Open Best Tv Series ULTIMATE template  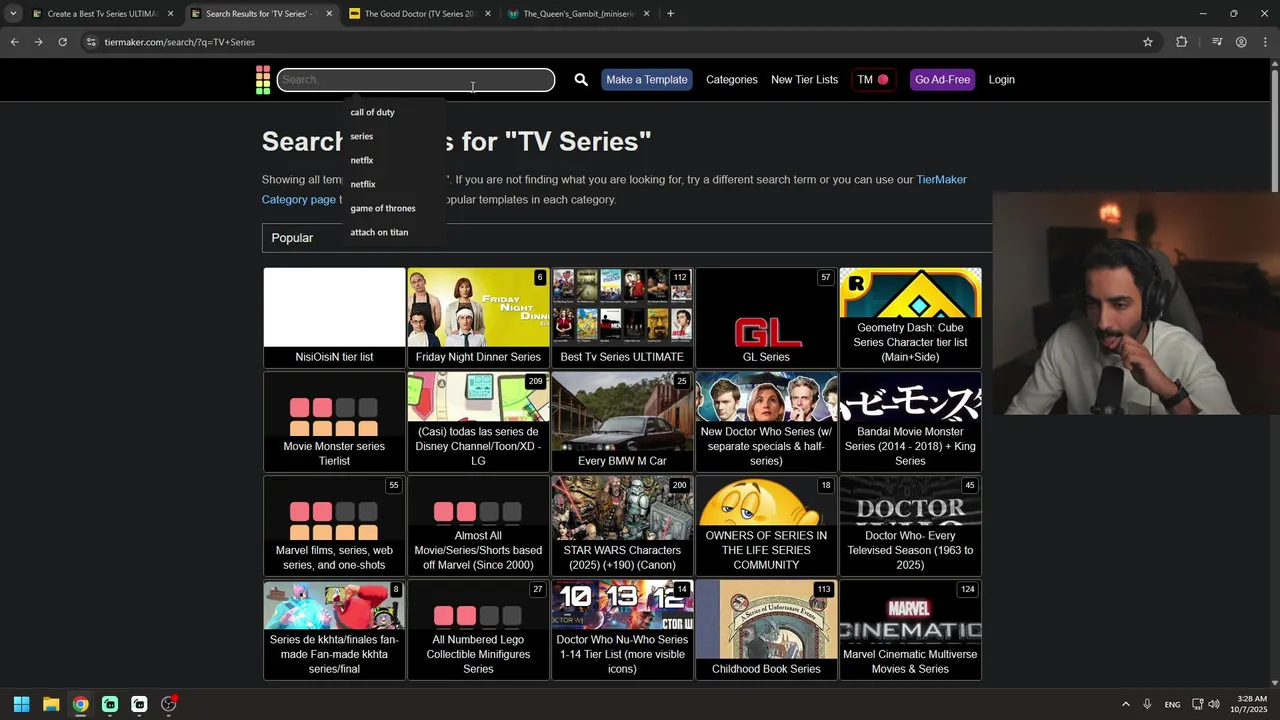pos(622,318)
